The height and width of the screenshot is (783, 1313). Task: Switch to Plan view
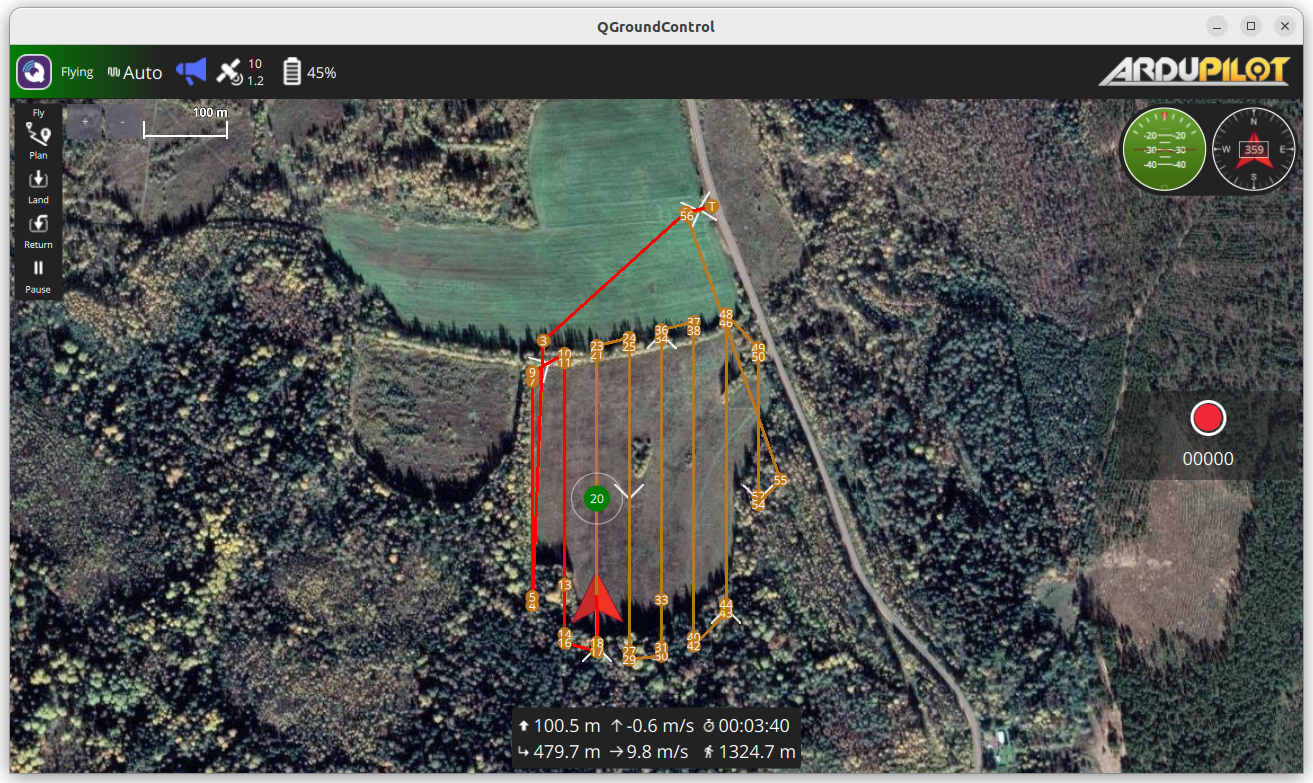point(38,141)
